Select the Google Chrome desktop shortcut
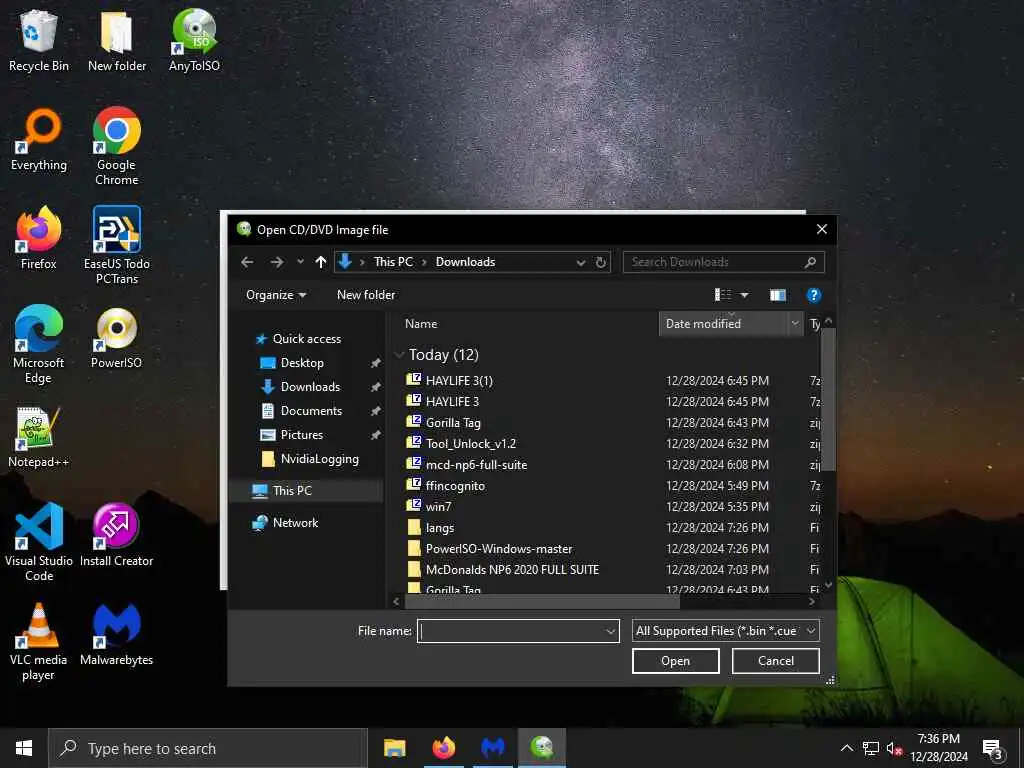Screen dimensions: 1024x768 [117, 146]
